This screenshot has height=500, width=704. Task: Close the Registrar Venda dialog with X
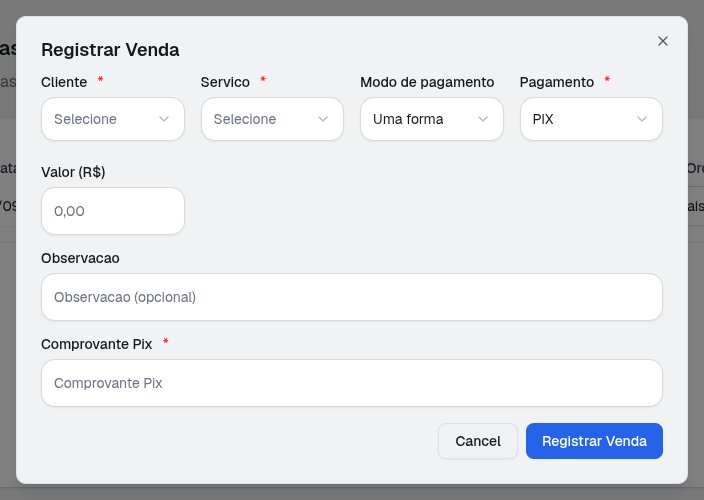point(663,41)
